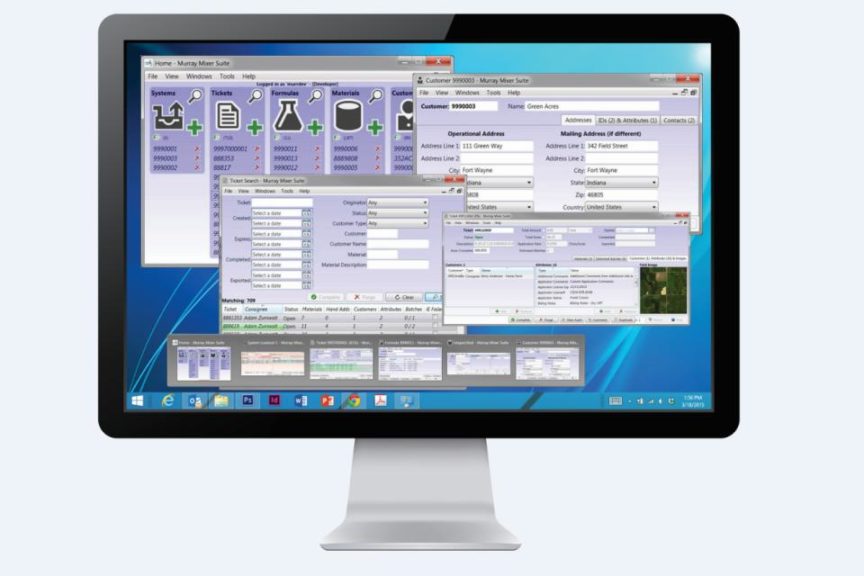Image resolution: width=864 pixels, height=576 pixels.
Task: Open Tools menu in Customer window
Action: 494,93
